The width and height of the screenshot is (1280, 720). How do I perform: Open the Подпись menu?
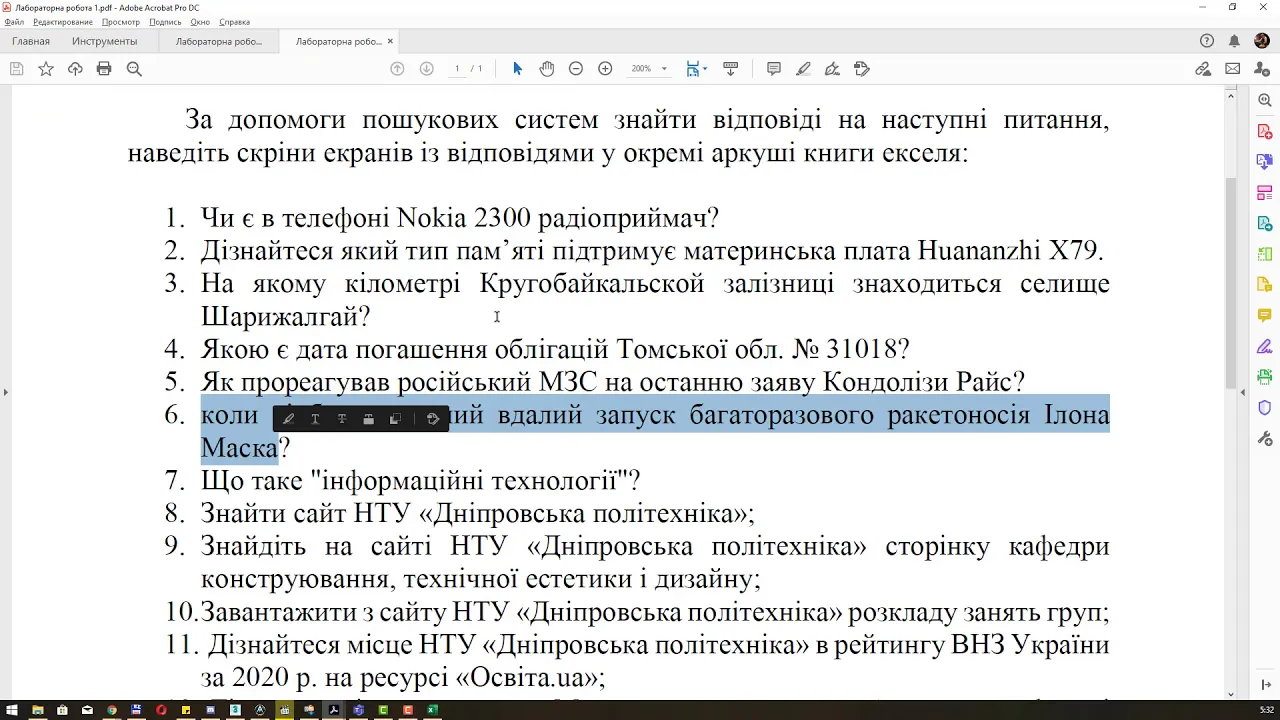pos(165,22)
